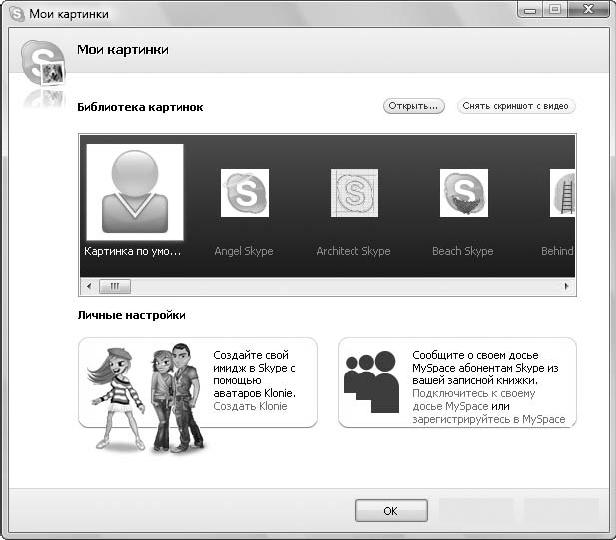Click the Skype logo in title bar
Image resolution: width=616 pixels, height=540 pixels.
(x=17, y=14)
